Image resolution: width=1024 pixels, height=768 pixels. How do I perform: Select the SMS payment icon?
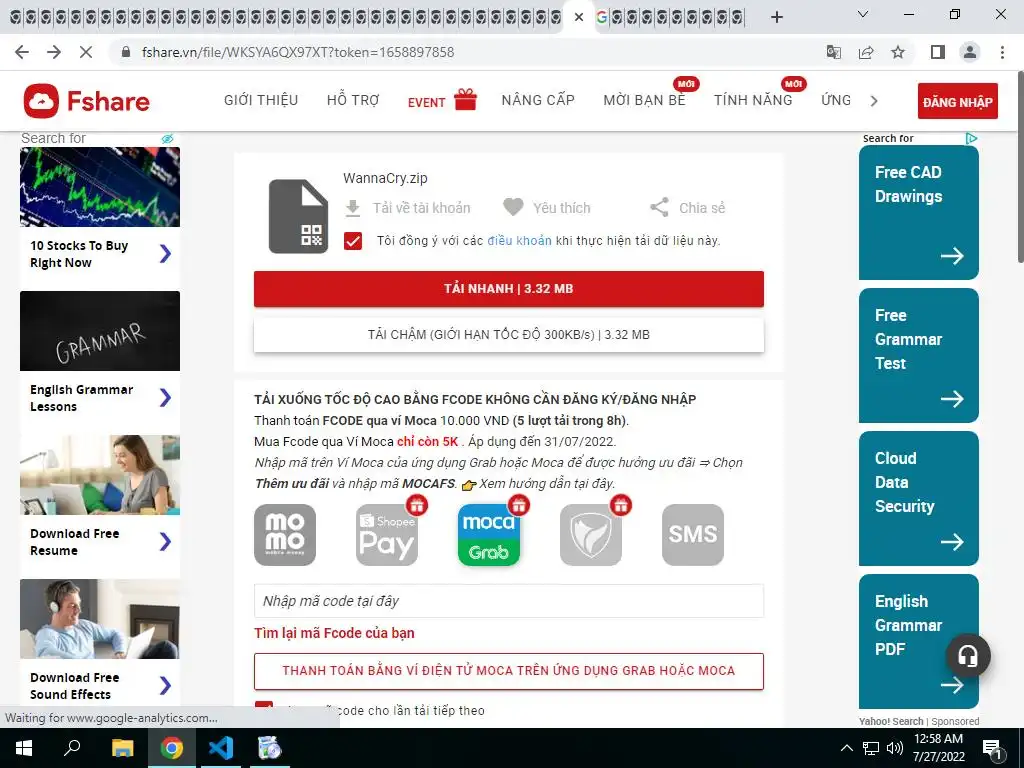tap(693, 535)
